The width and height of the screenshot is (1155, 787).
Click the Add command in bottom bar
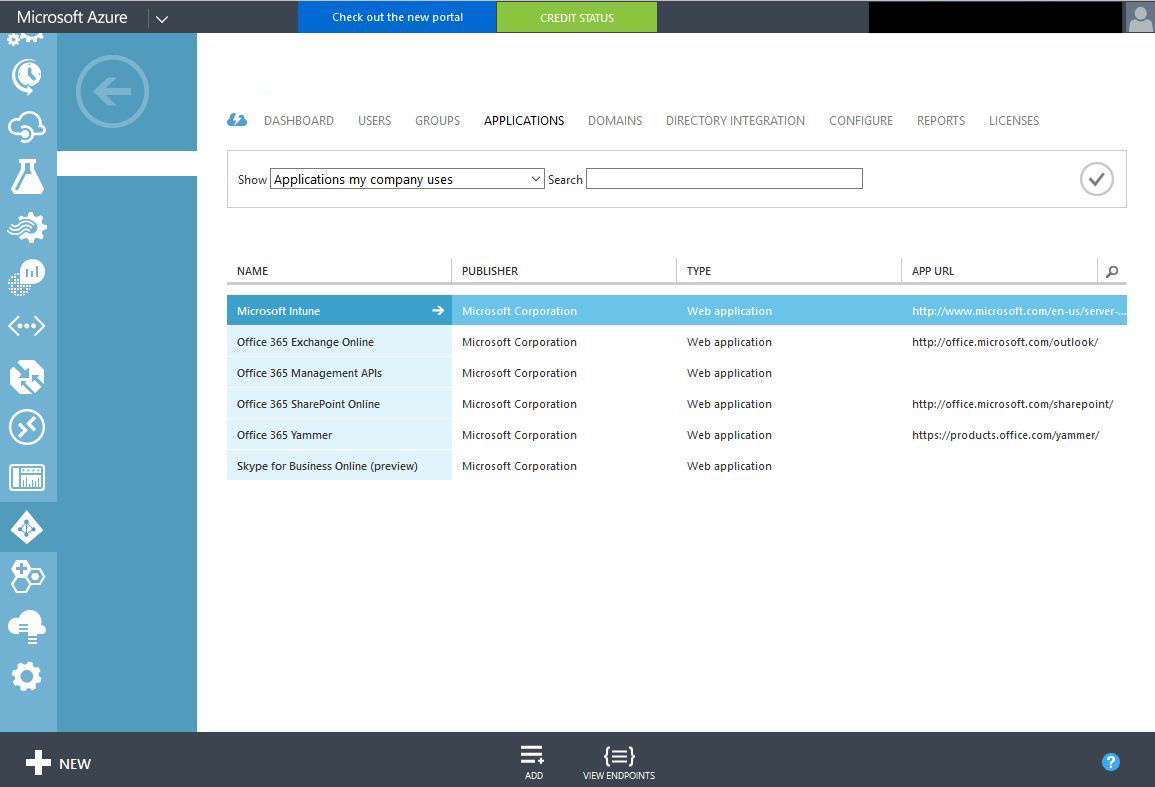tap(533, 762)
